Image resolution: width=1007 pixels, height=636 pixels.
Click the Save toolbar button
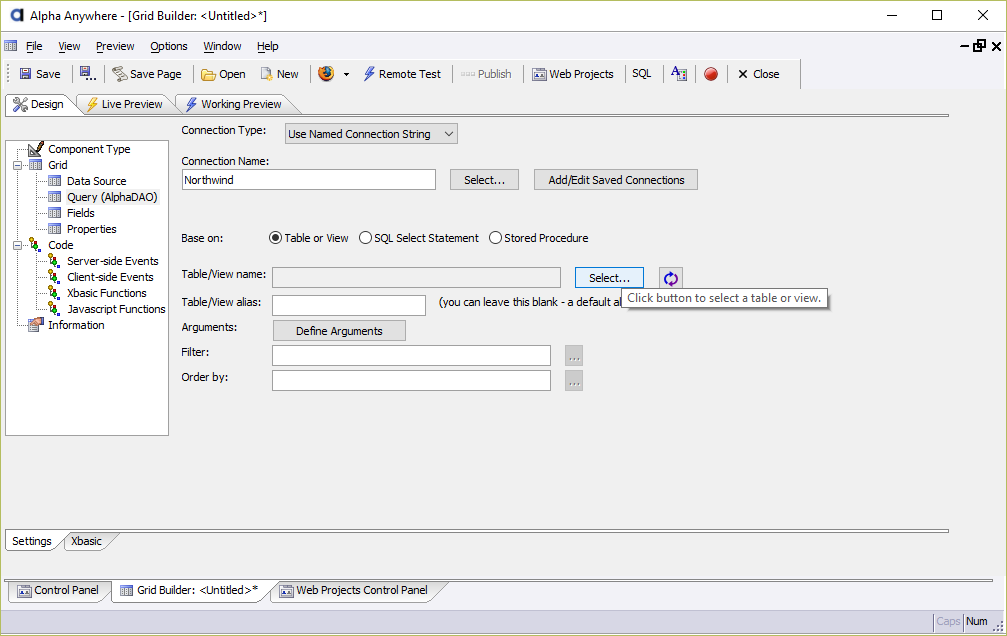(x=40, y=74)
